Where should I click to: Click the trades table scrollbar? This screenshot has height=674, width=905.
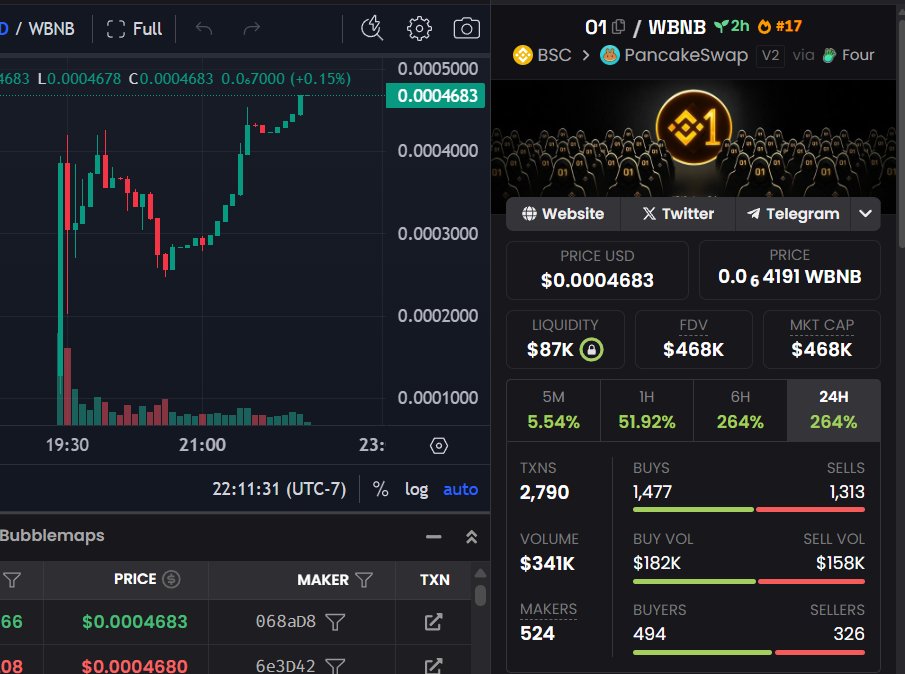point(480,596)
